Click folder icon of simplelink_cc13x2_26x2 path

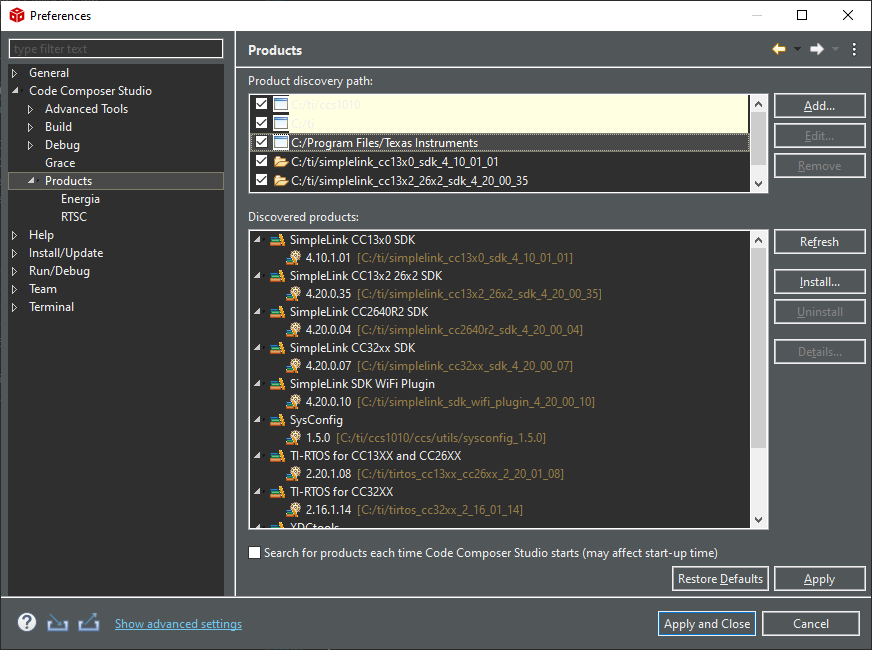click(280, 181)
